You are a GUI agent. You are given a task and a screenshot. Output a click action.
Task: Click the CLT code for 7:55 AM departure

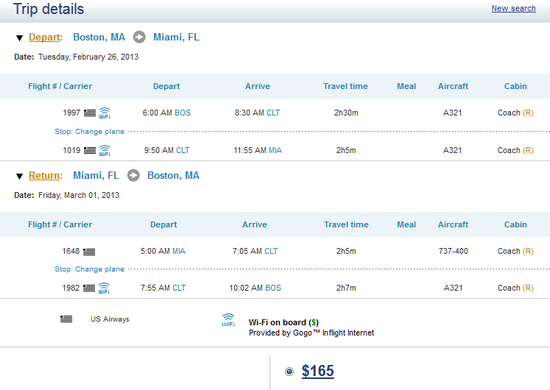click(179, 288)
